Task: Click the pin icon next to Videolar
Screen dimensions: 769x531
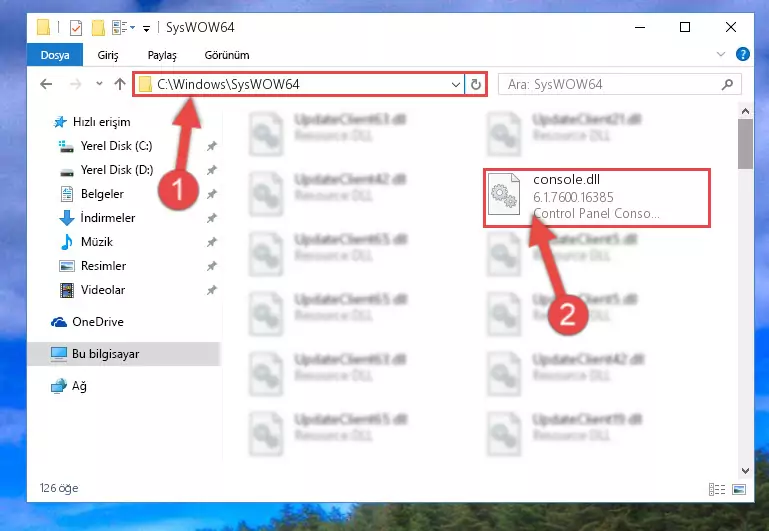Action: pyautogui.click(x=211, y=290)
